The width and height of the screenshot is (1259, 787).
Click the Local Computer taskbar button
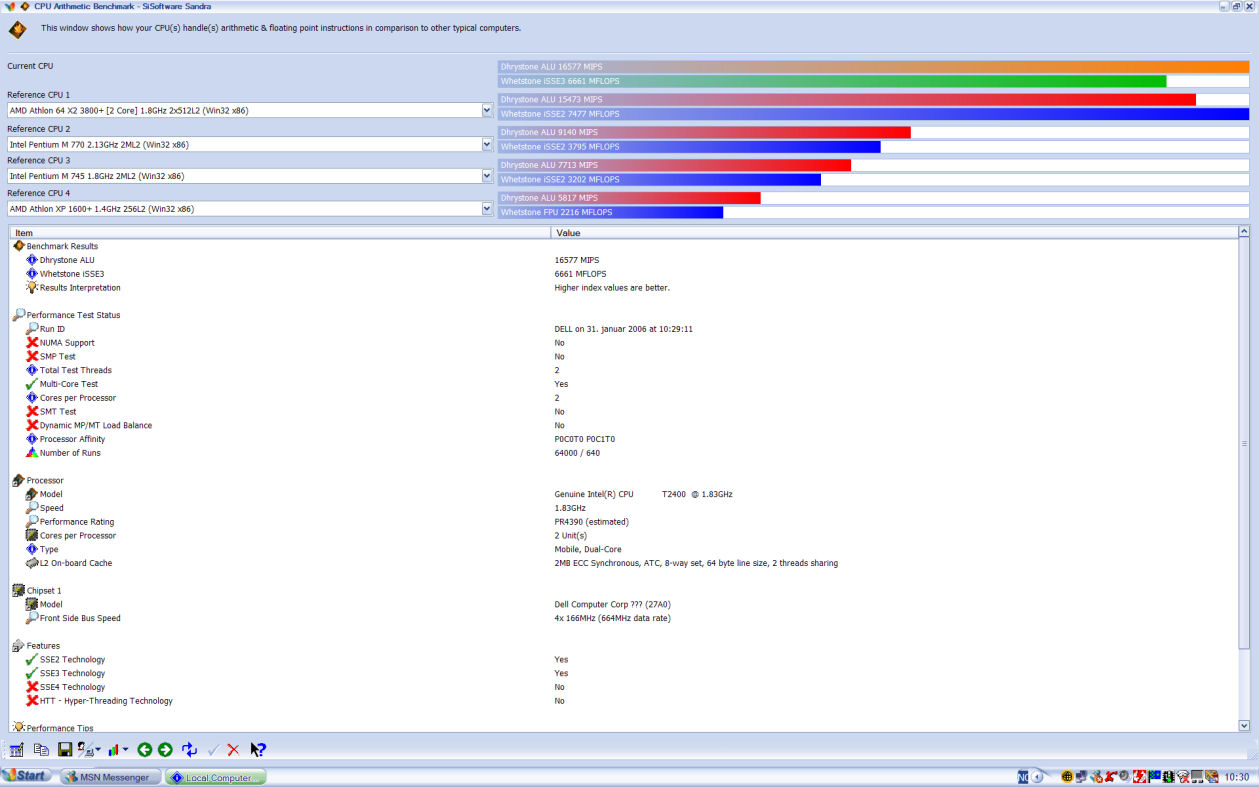216,777
